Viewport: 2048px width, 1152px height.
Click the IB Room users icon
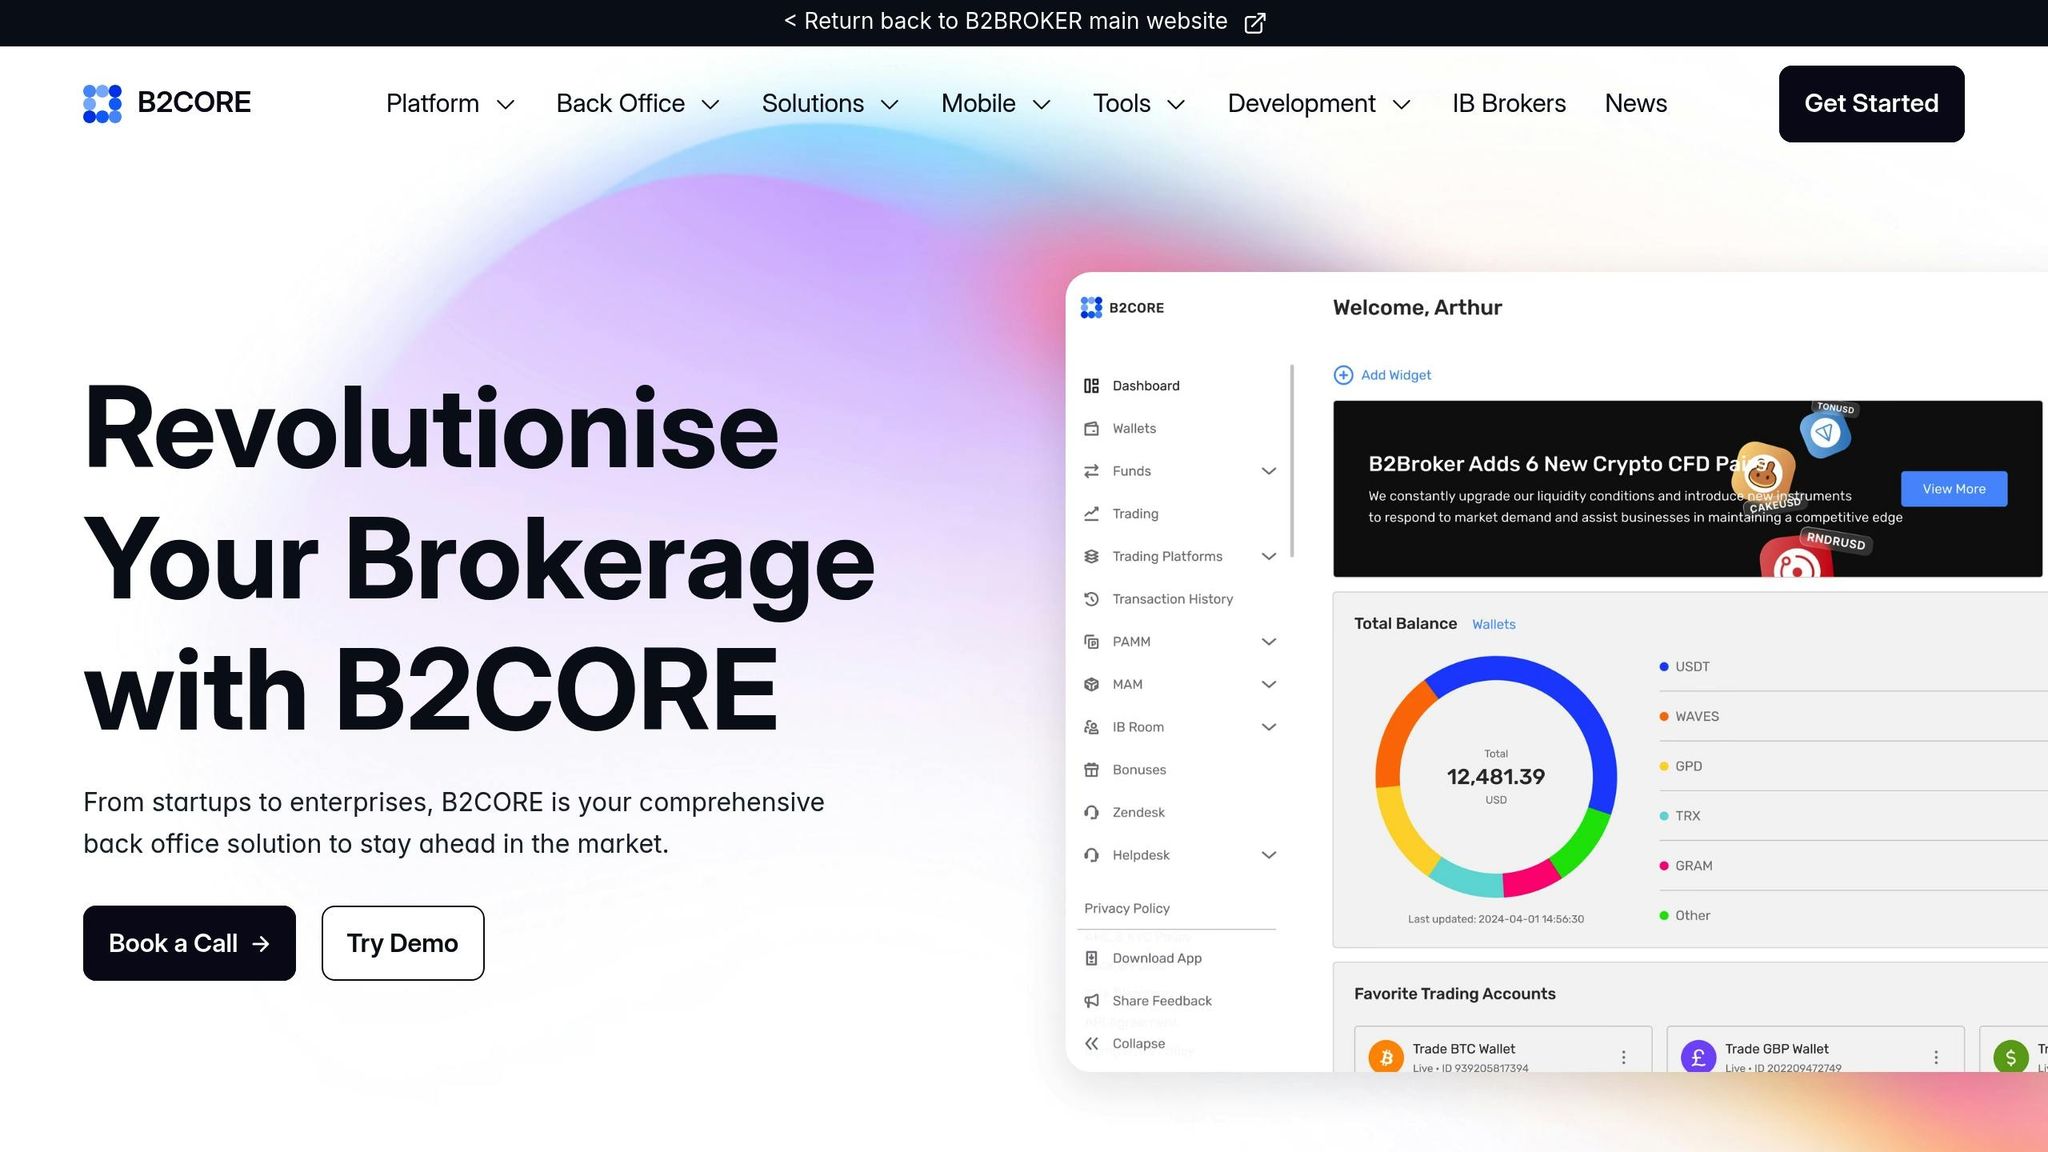1091,727
